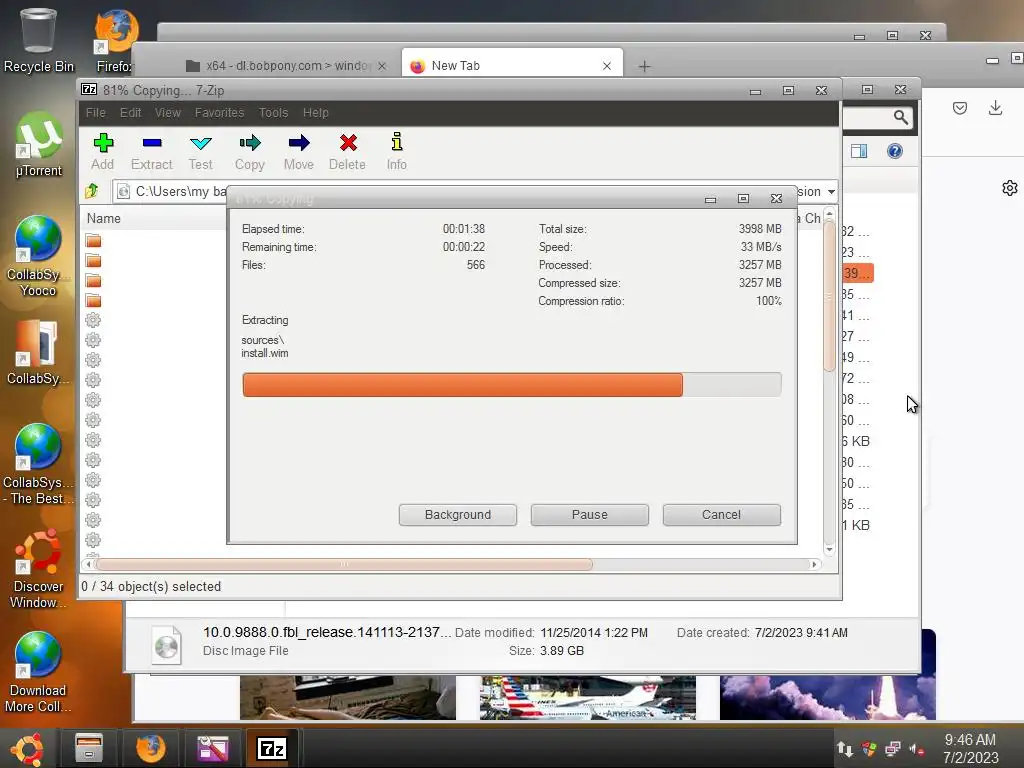Click the 7-Zip horizontal scrollbar thumb
1024x768 pixels.
(x=344, y=564)
